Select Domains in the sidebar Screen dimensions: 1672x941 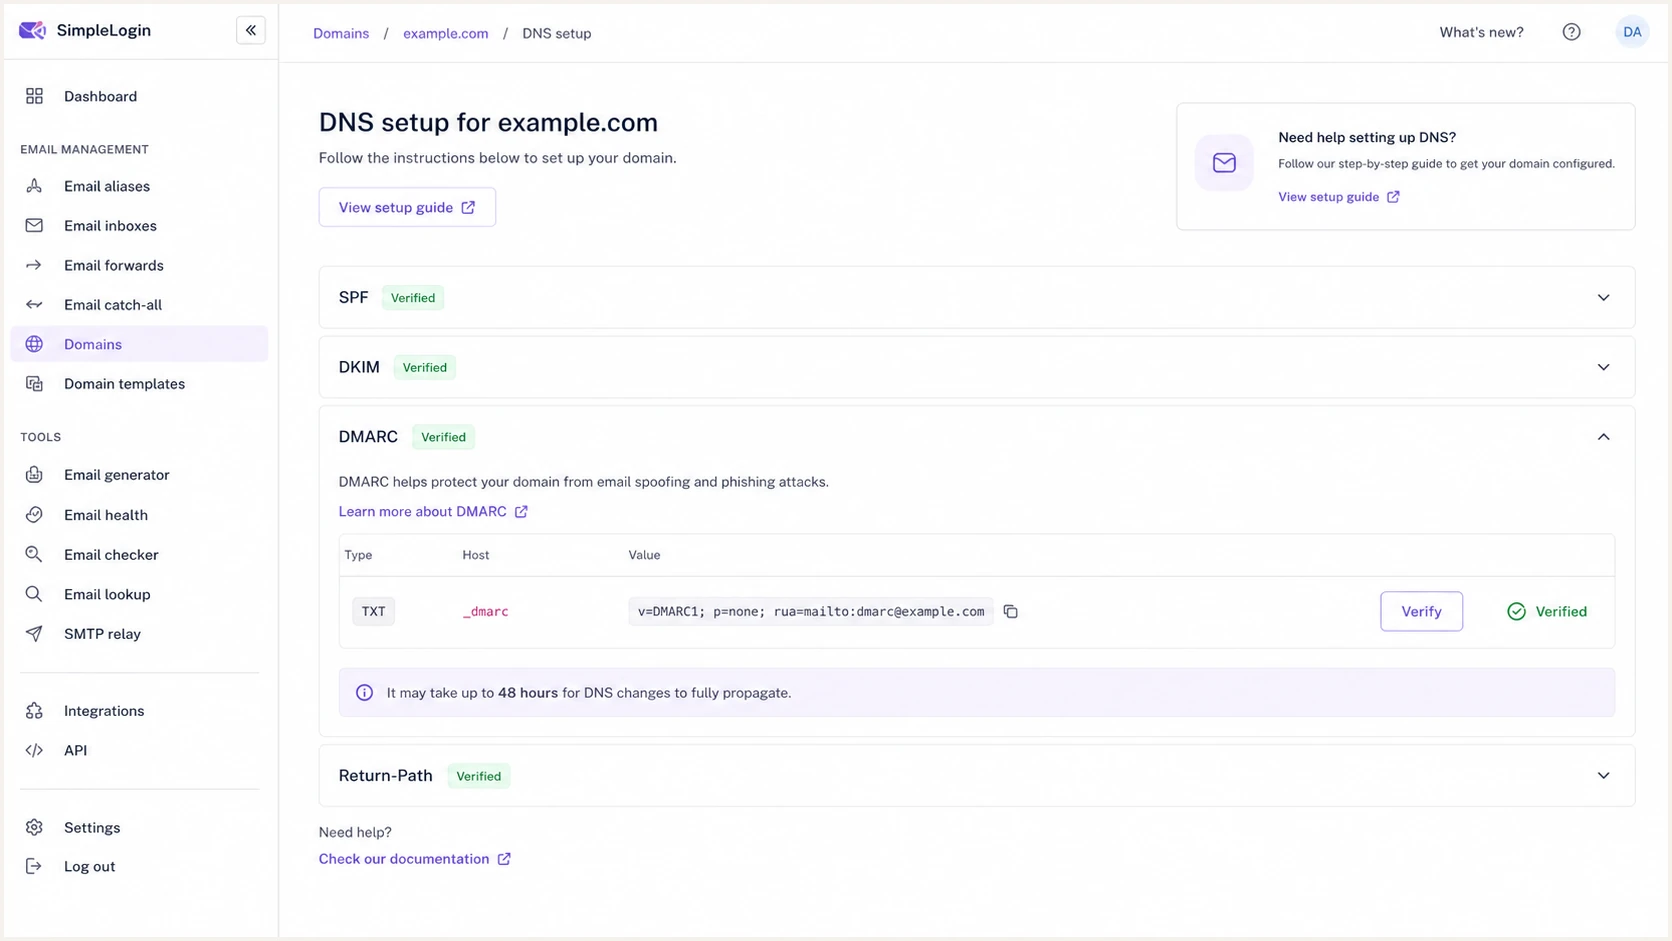click(139, 344)
